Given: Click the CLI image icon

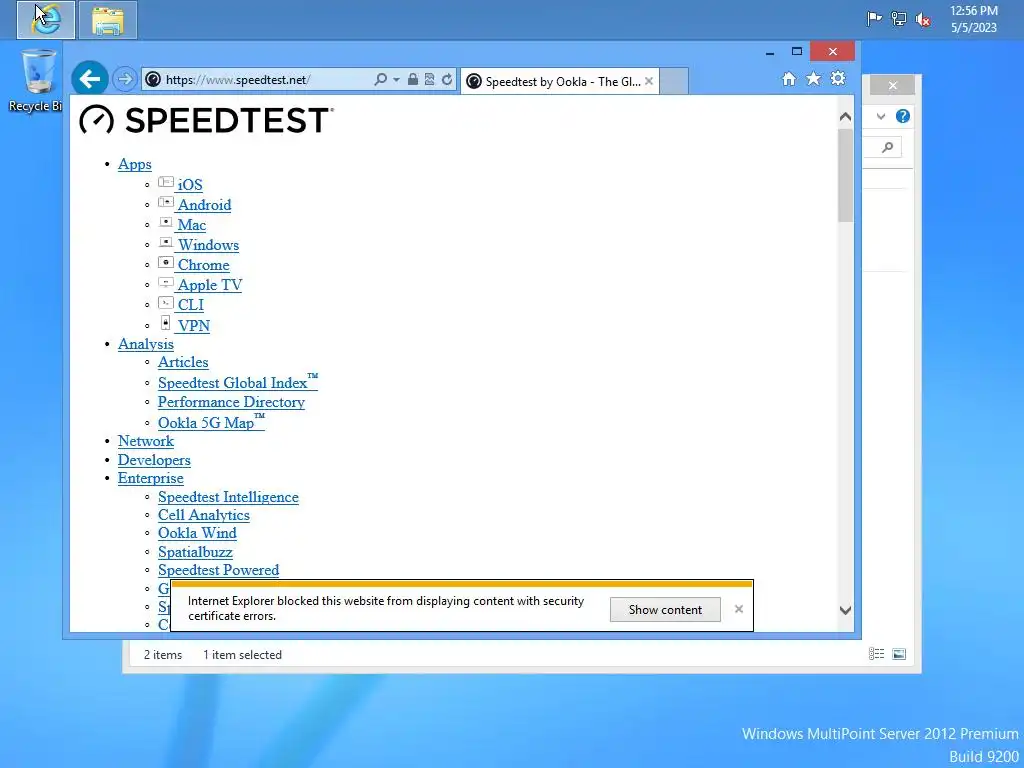Looking at the screenshot, I should [166, 303].
